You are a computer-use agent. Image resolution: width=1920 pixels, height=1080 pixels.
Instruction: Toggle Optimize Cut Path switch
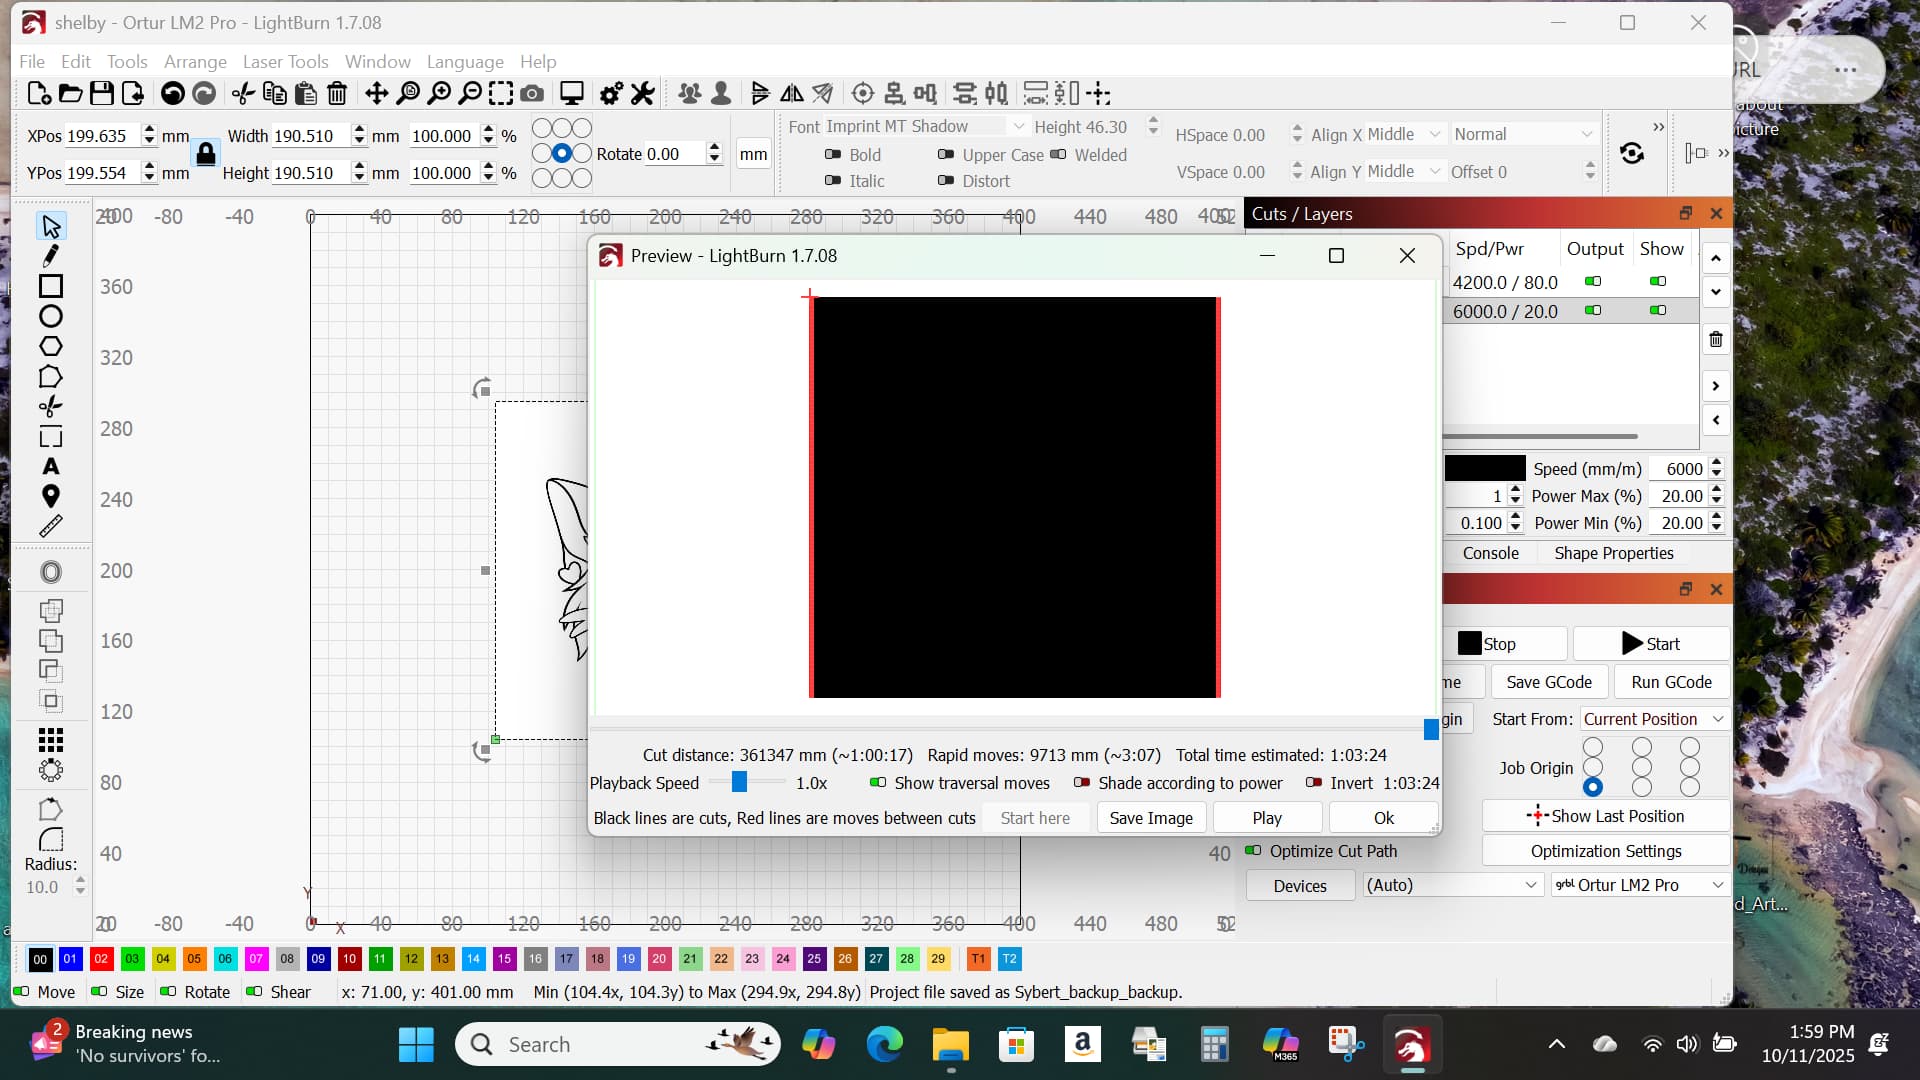pyautogui.click(x=1253, y=851)
